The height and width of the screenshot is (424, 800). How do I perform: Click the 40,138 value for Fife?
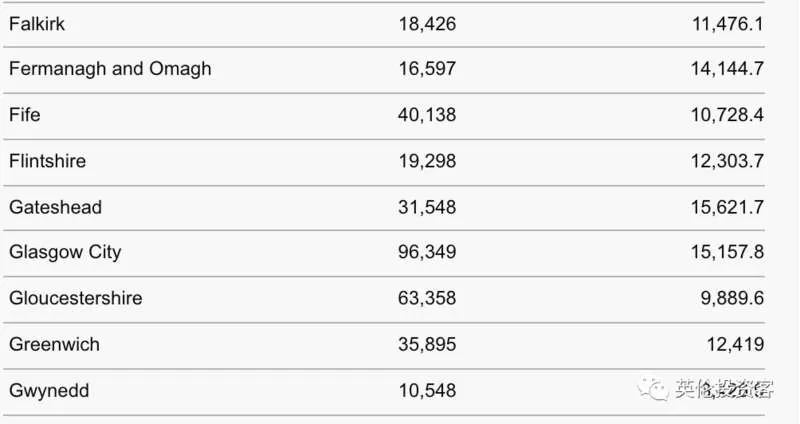tap(427, 115)
